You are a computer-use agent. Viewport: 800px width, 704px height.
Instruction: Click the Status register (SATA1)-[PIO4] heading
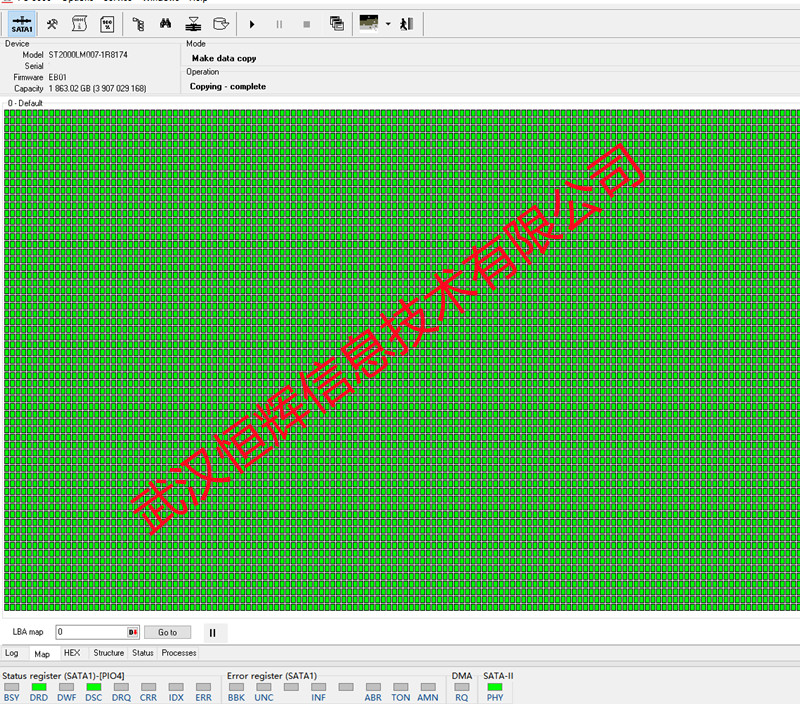click(63, 675)
